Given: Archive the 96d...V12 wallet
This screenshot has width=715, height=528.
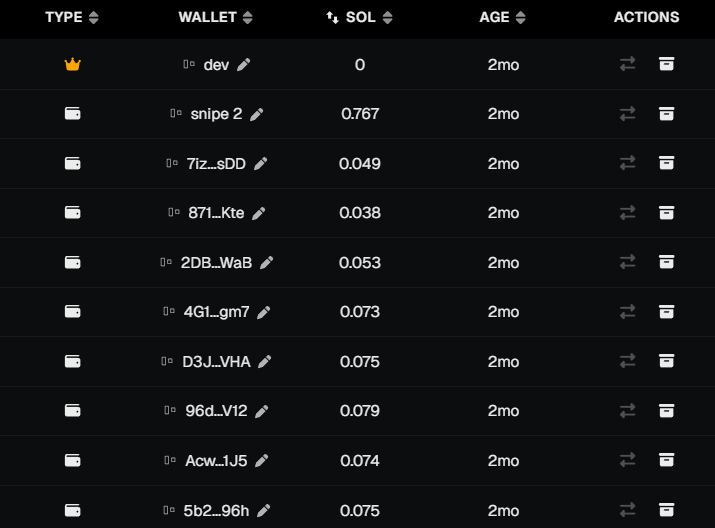Looking at the screenshot, I should [666, 410].
